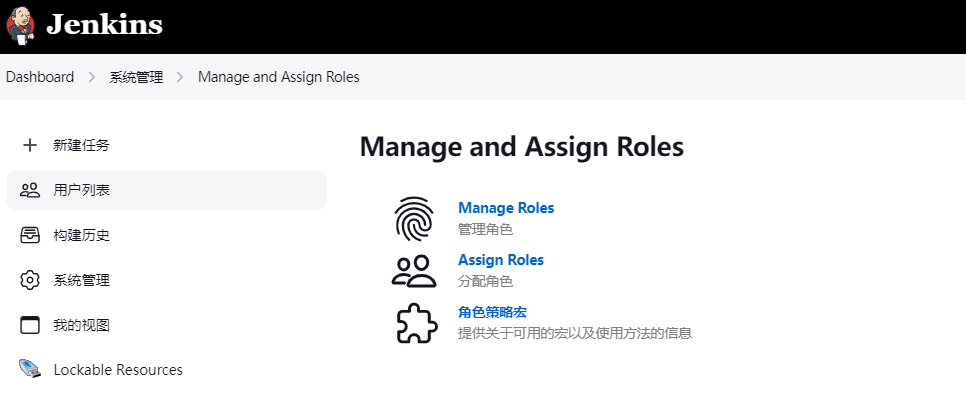The height and width of the screenshot is (395, 966).
Task: Click the inbox icon for 构建历史
Action: click(30, 235)
